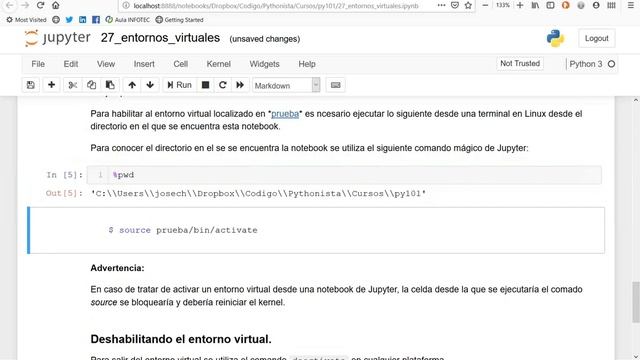Click the In [5] prompt label
This screenshot has width=640, height=360.
pos(64,175)
